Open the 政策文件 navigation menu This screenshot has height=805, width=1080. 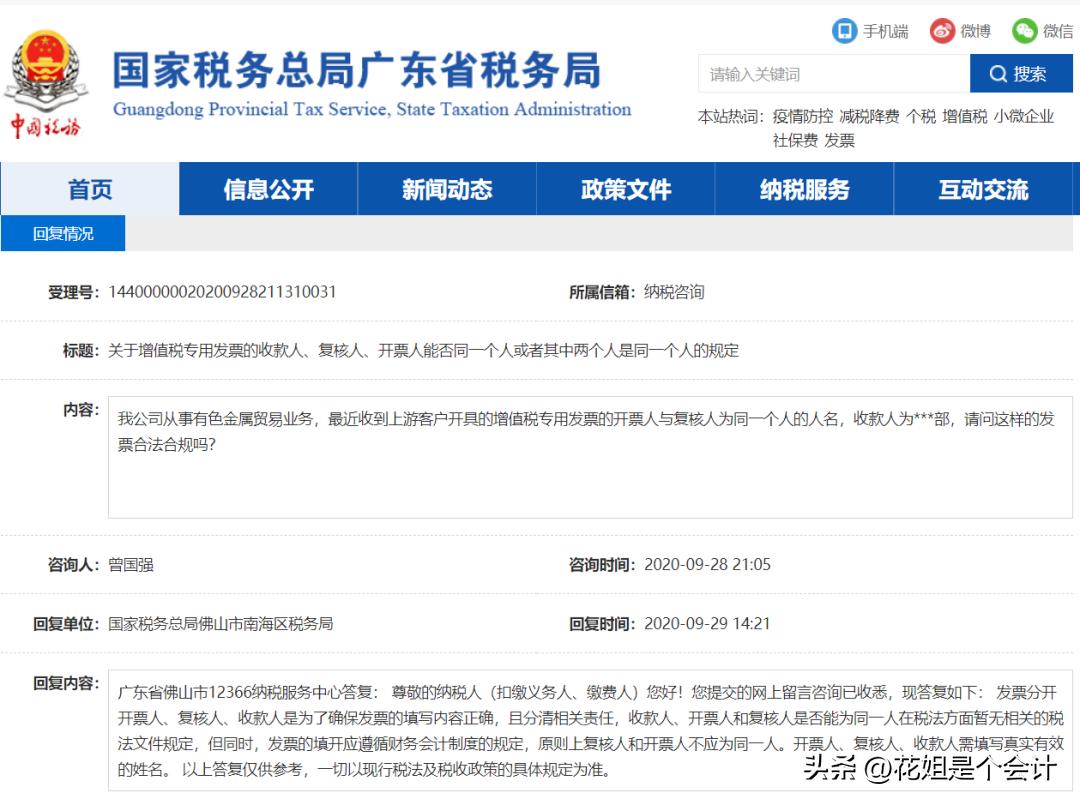(625, 189)
